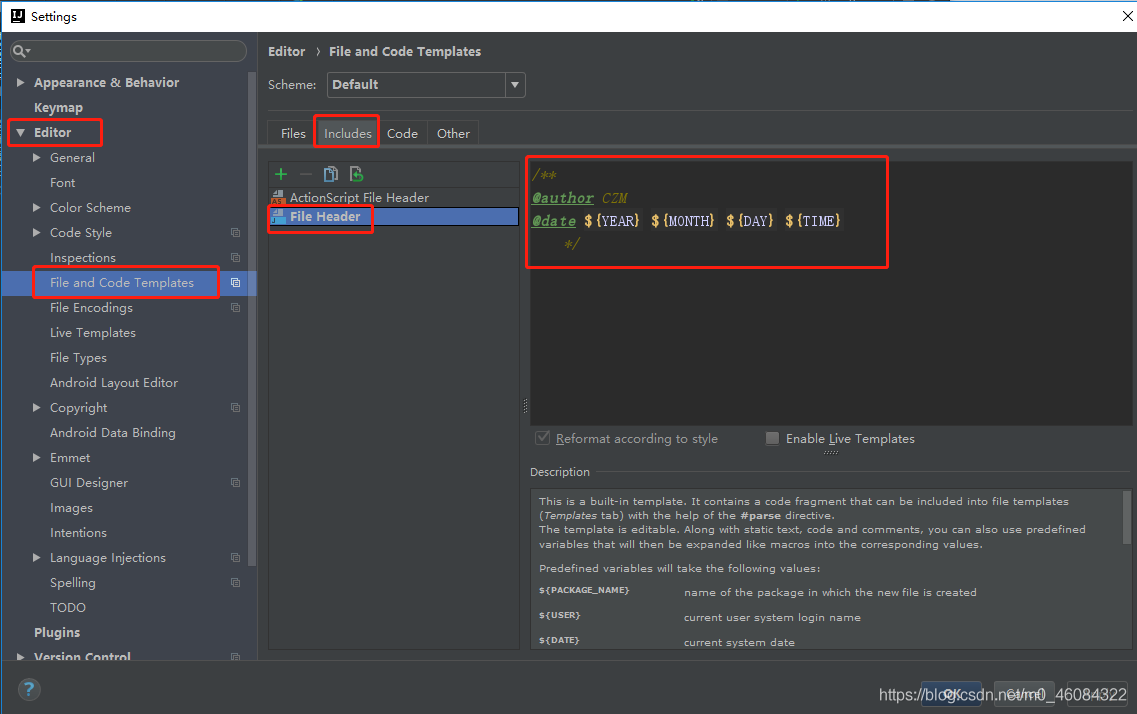The height and width of the screenshot is (714, 1137).
Task: Switch to the Code tab
Action: 402,133
